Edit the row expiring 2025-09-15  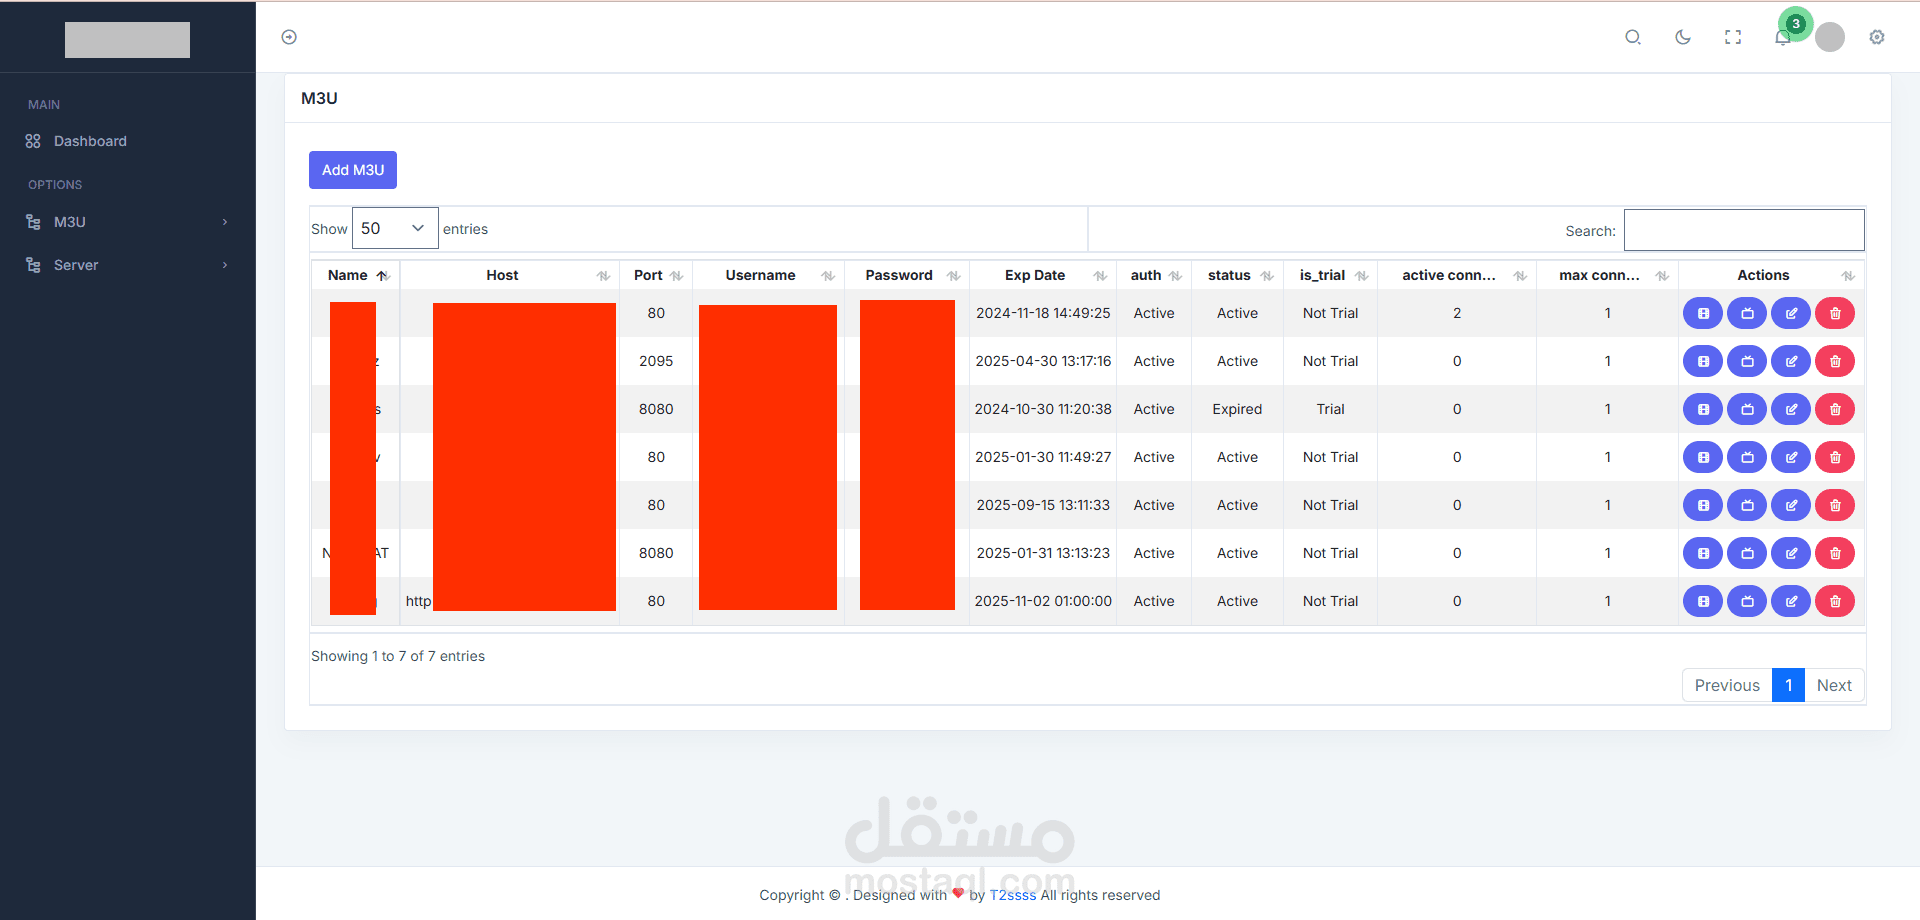pyautogui.click(x=1791, y=505)
